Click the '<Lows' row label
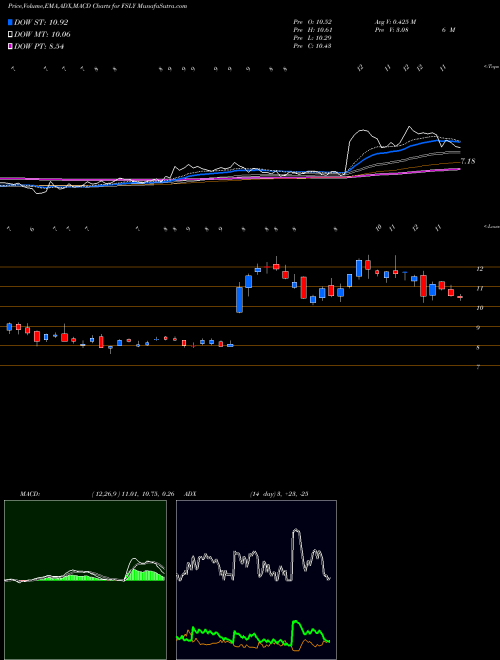This screenshot has width=500, height=660. (491, 226)
